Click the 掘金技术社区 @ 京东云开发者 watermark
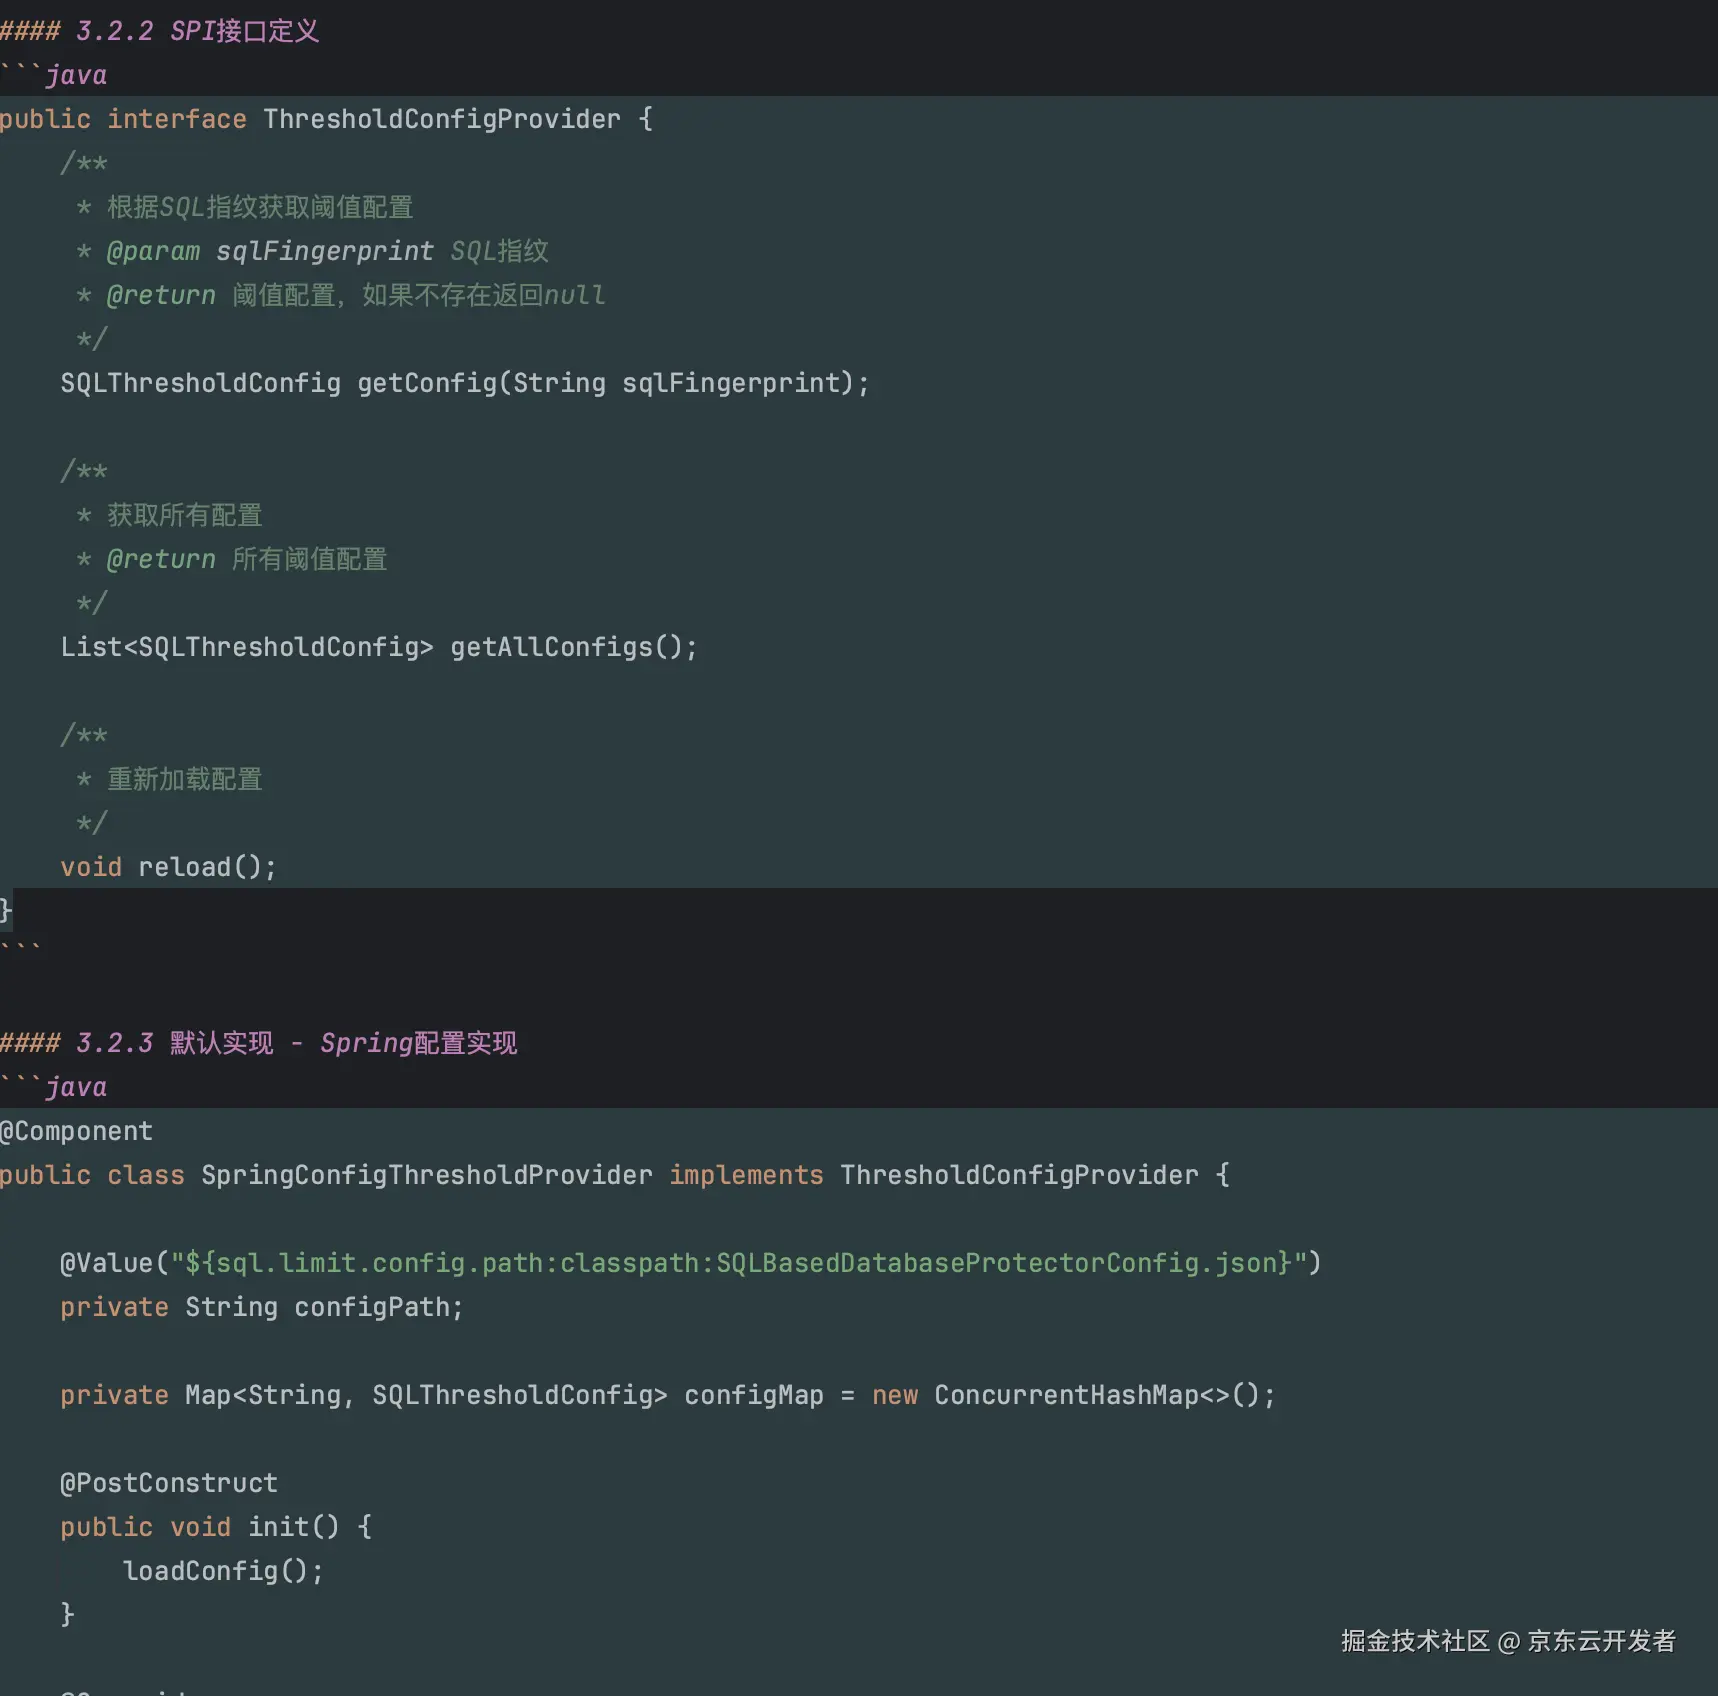This screenshot has height=1696, width=1718. pos(1507,1641)
